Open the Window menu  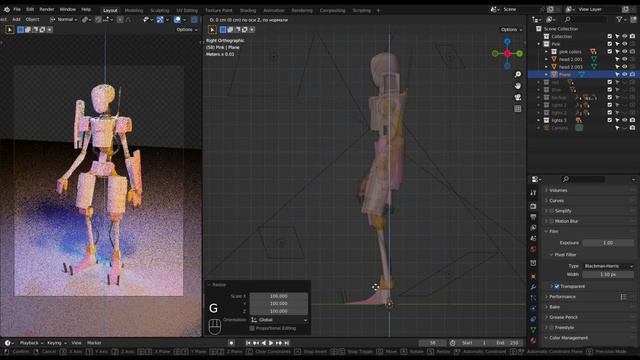tap(67, 9)
